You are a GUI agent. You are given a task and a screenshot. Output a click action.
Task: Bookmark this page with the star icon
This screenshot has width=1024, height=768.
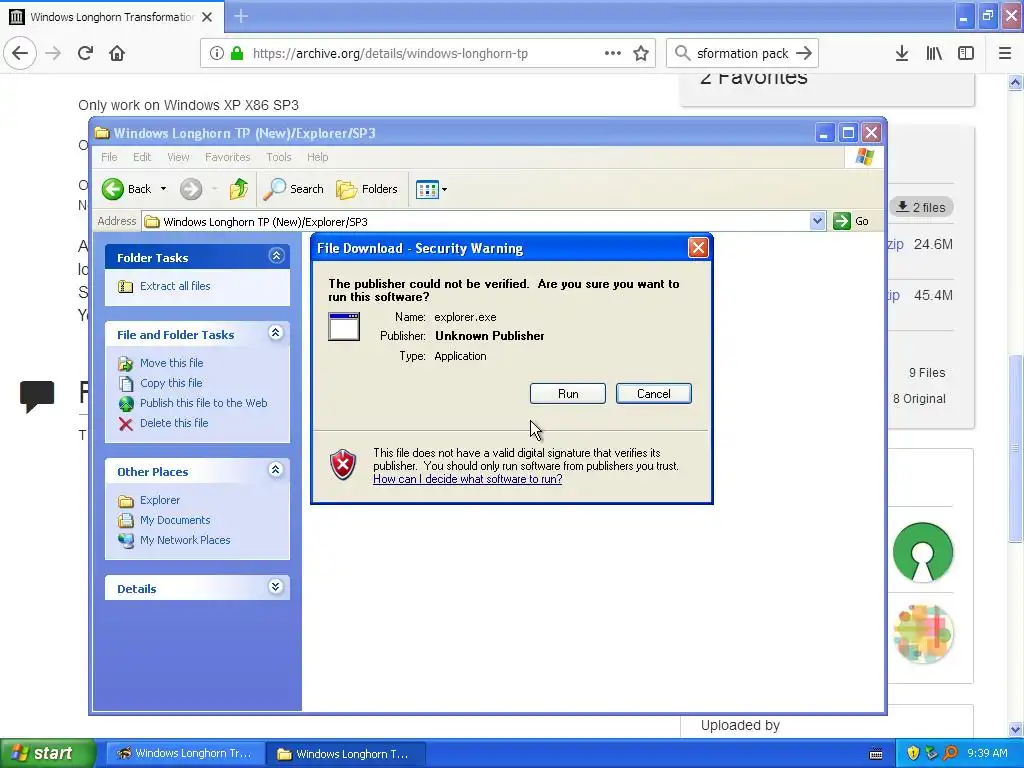pyautogui.click(x=641, y=53)
